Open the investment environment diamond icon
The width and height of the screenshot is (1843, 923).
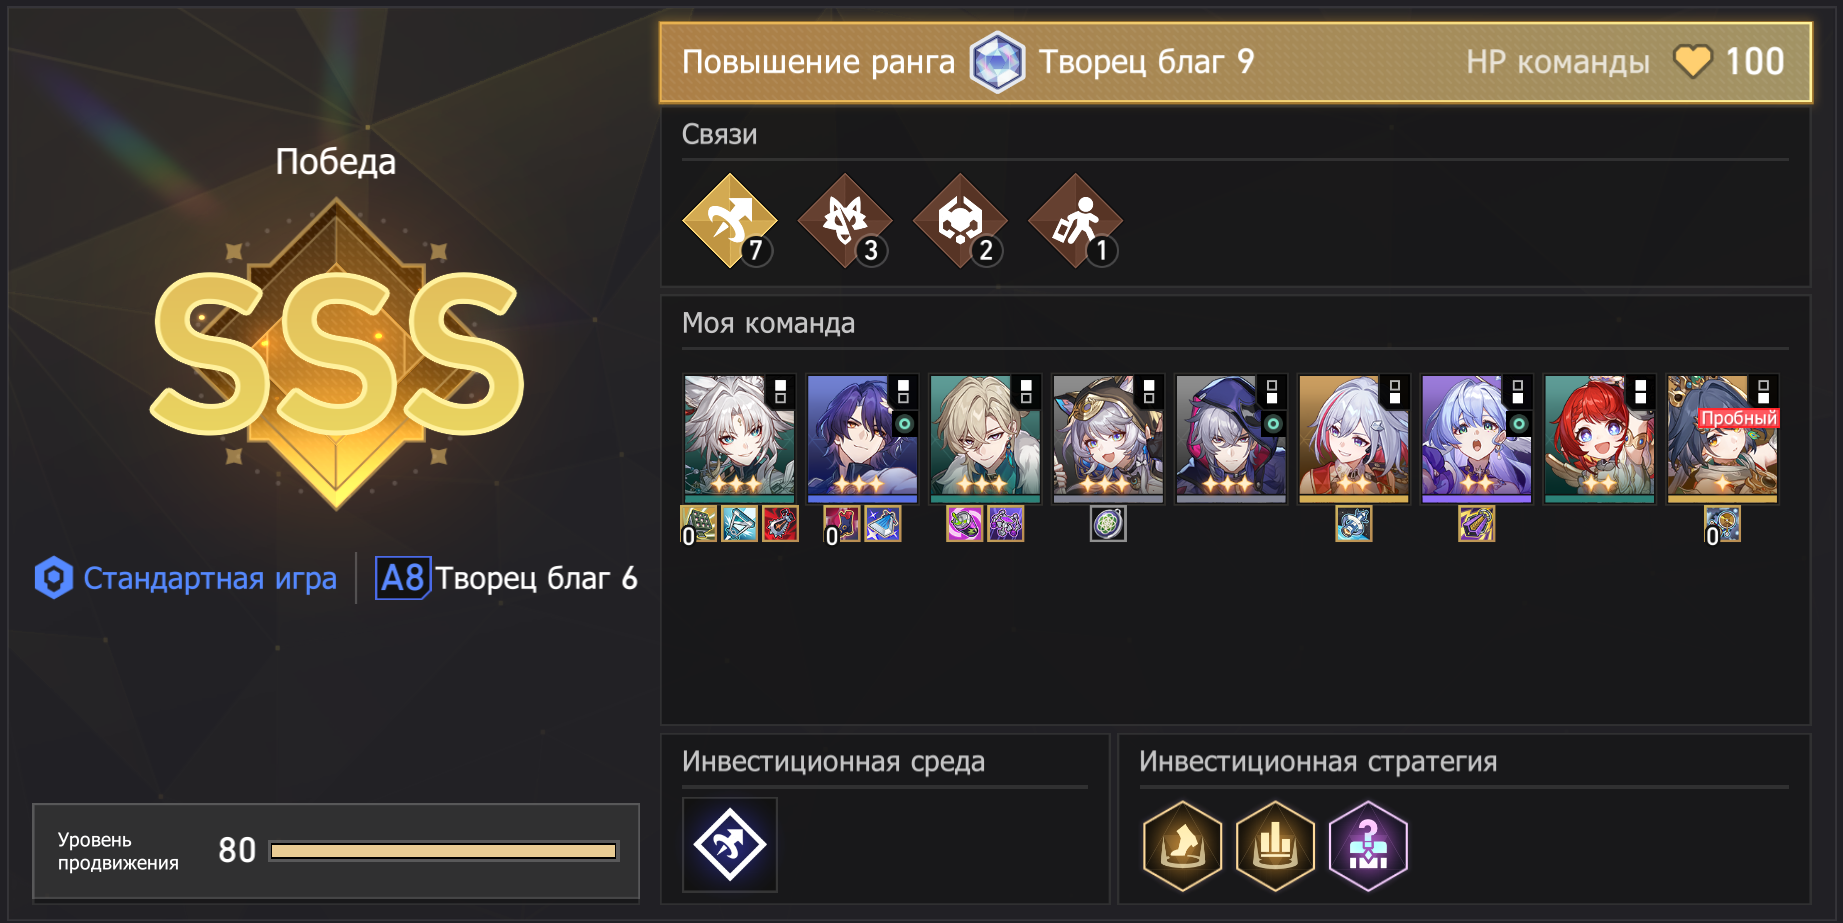[730, 845]
